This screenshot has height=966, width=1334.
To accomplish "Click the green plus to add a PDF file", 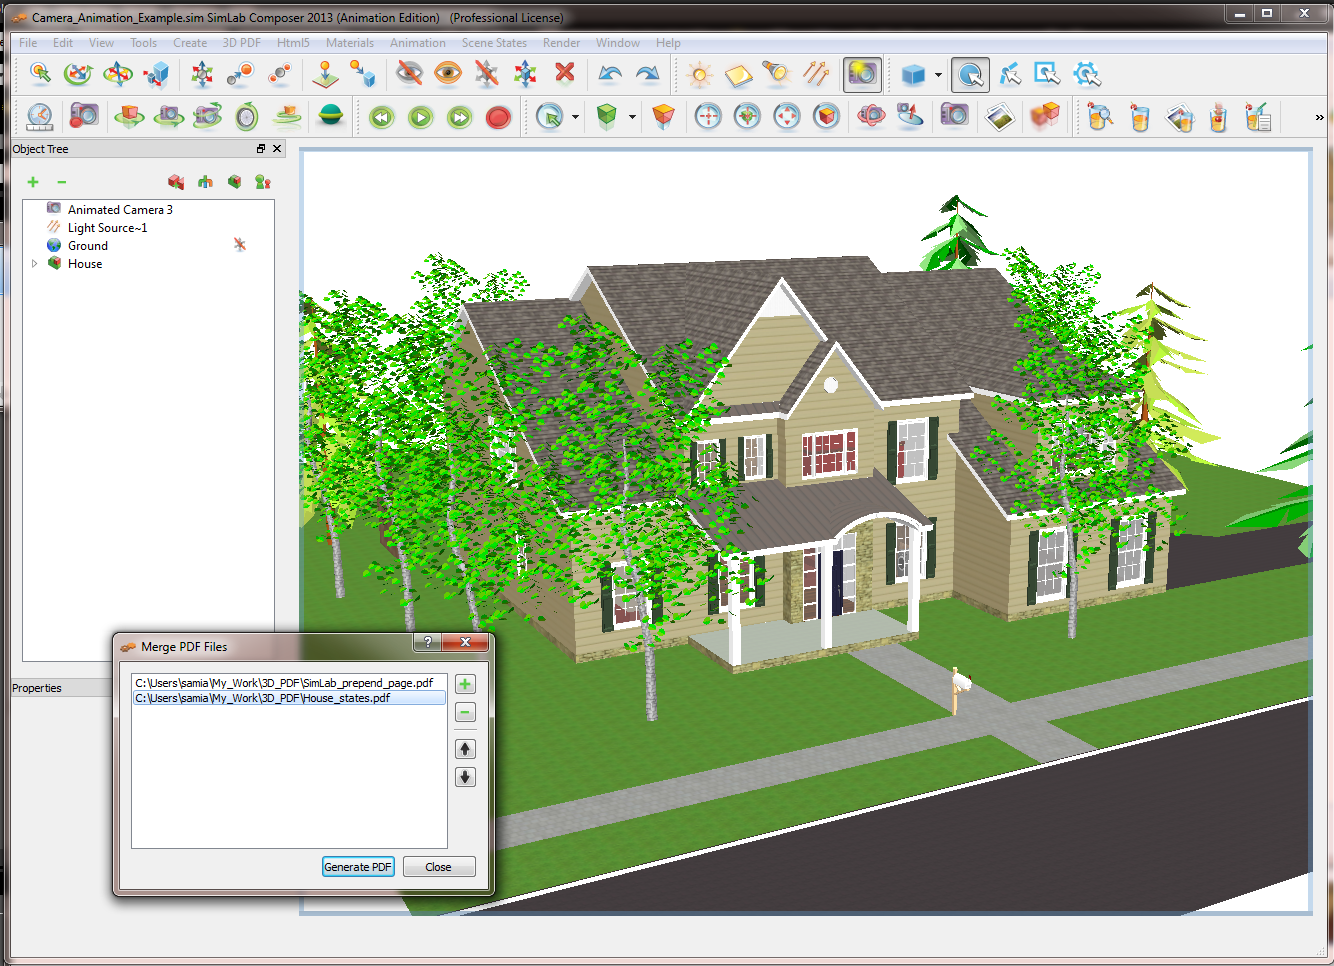I will click(x=465, y=685).
